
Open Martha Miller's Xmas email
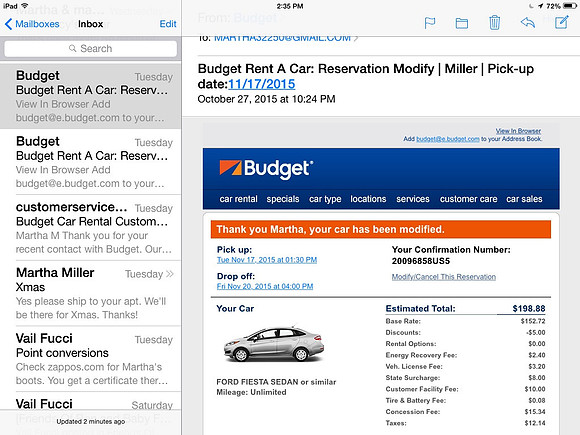tap(91, 293)
